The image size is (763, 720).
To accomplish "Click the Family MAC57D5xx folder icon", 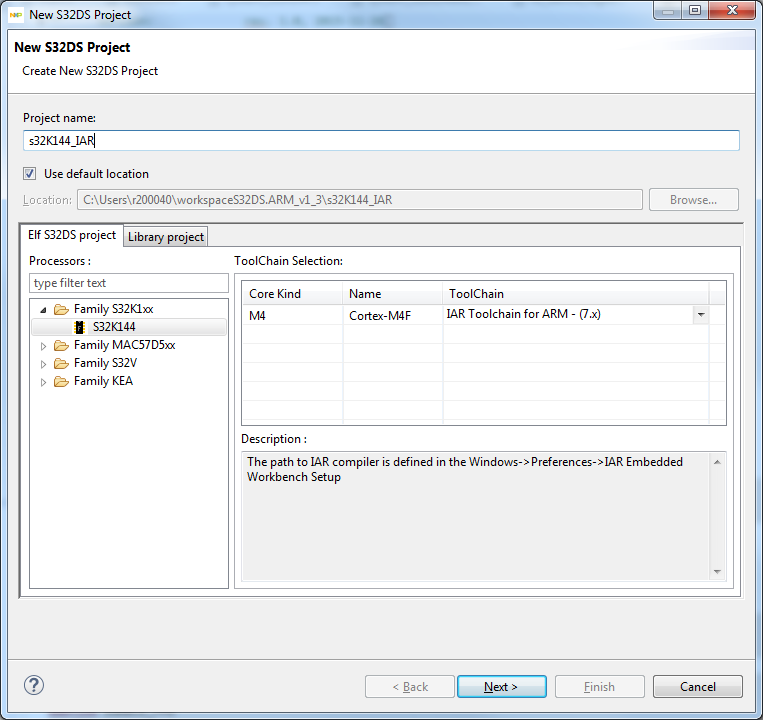I will [61, 345].
